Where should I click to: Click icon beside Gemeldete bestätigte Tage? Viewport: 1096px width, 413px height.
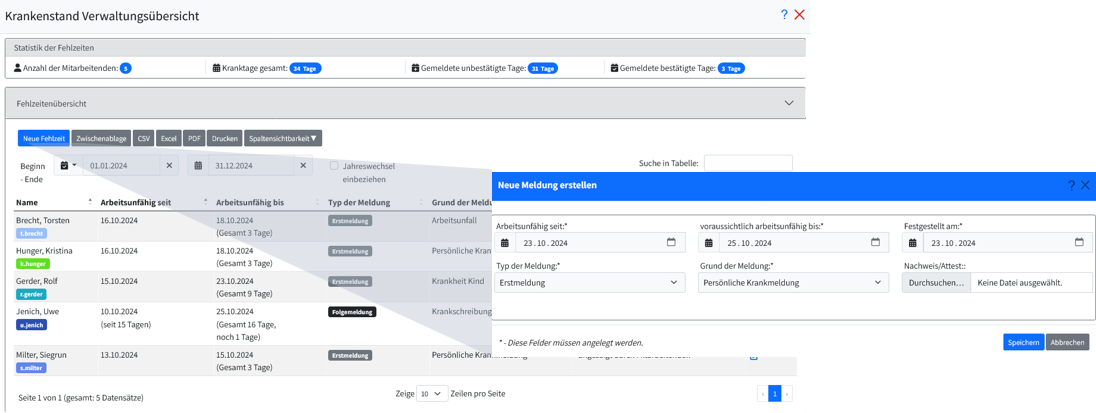point(614,68)
